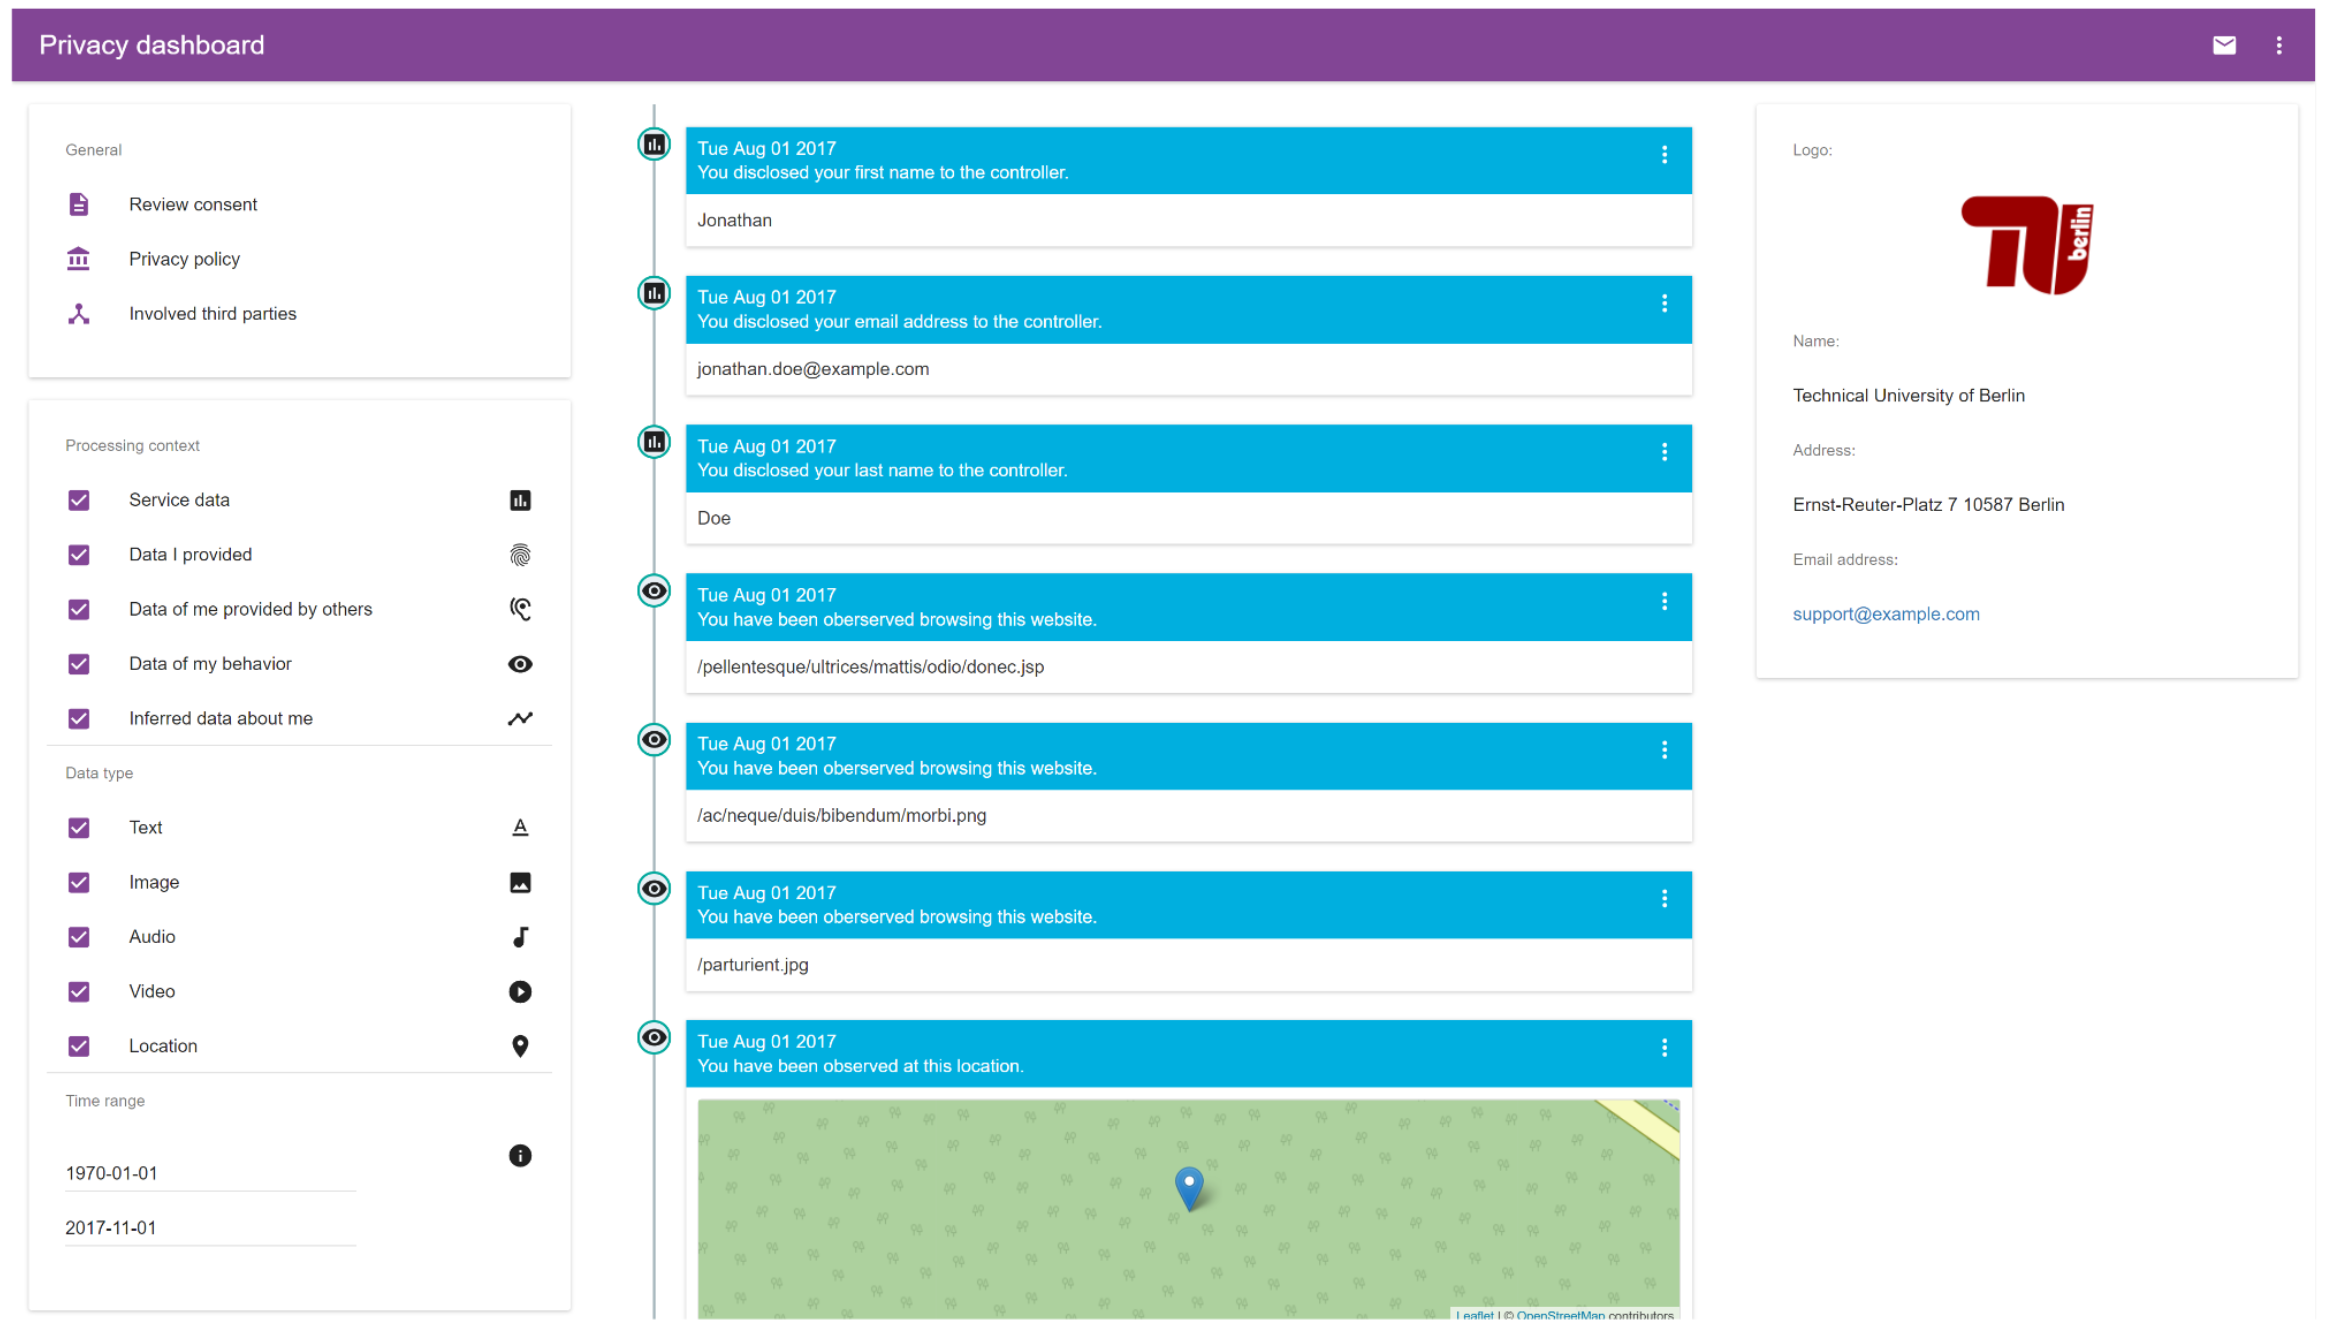Open the mail icon in header
Viewport: 2328px width, 1326px height.
tap(2224, 45)
